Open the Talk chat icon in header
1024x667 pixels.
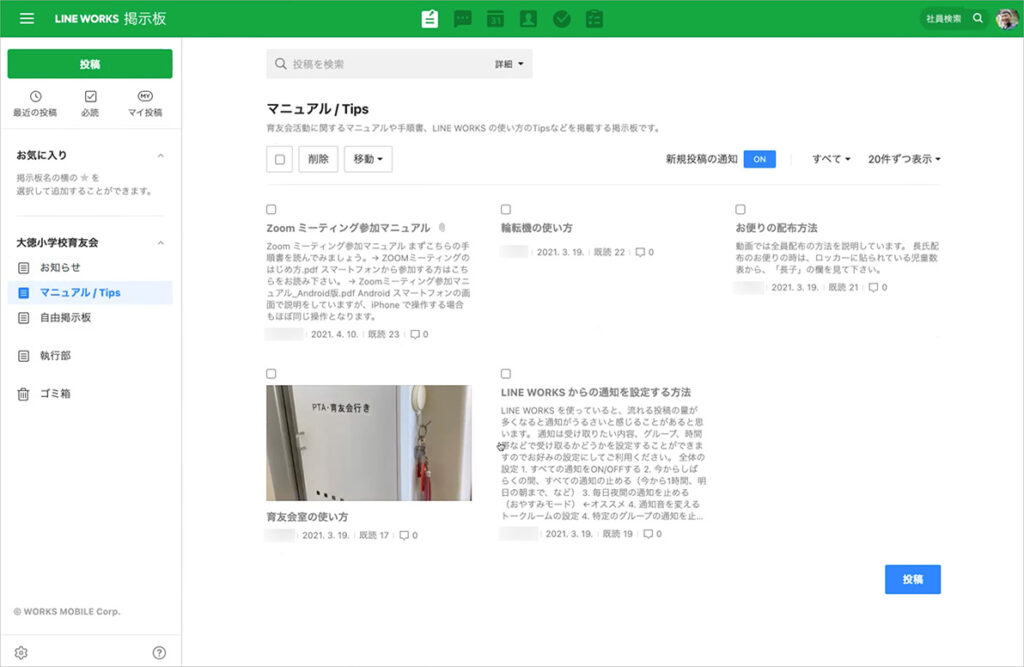pyautogui.click(x=463, y=19)
